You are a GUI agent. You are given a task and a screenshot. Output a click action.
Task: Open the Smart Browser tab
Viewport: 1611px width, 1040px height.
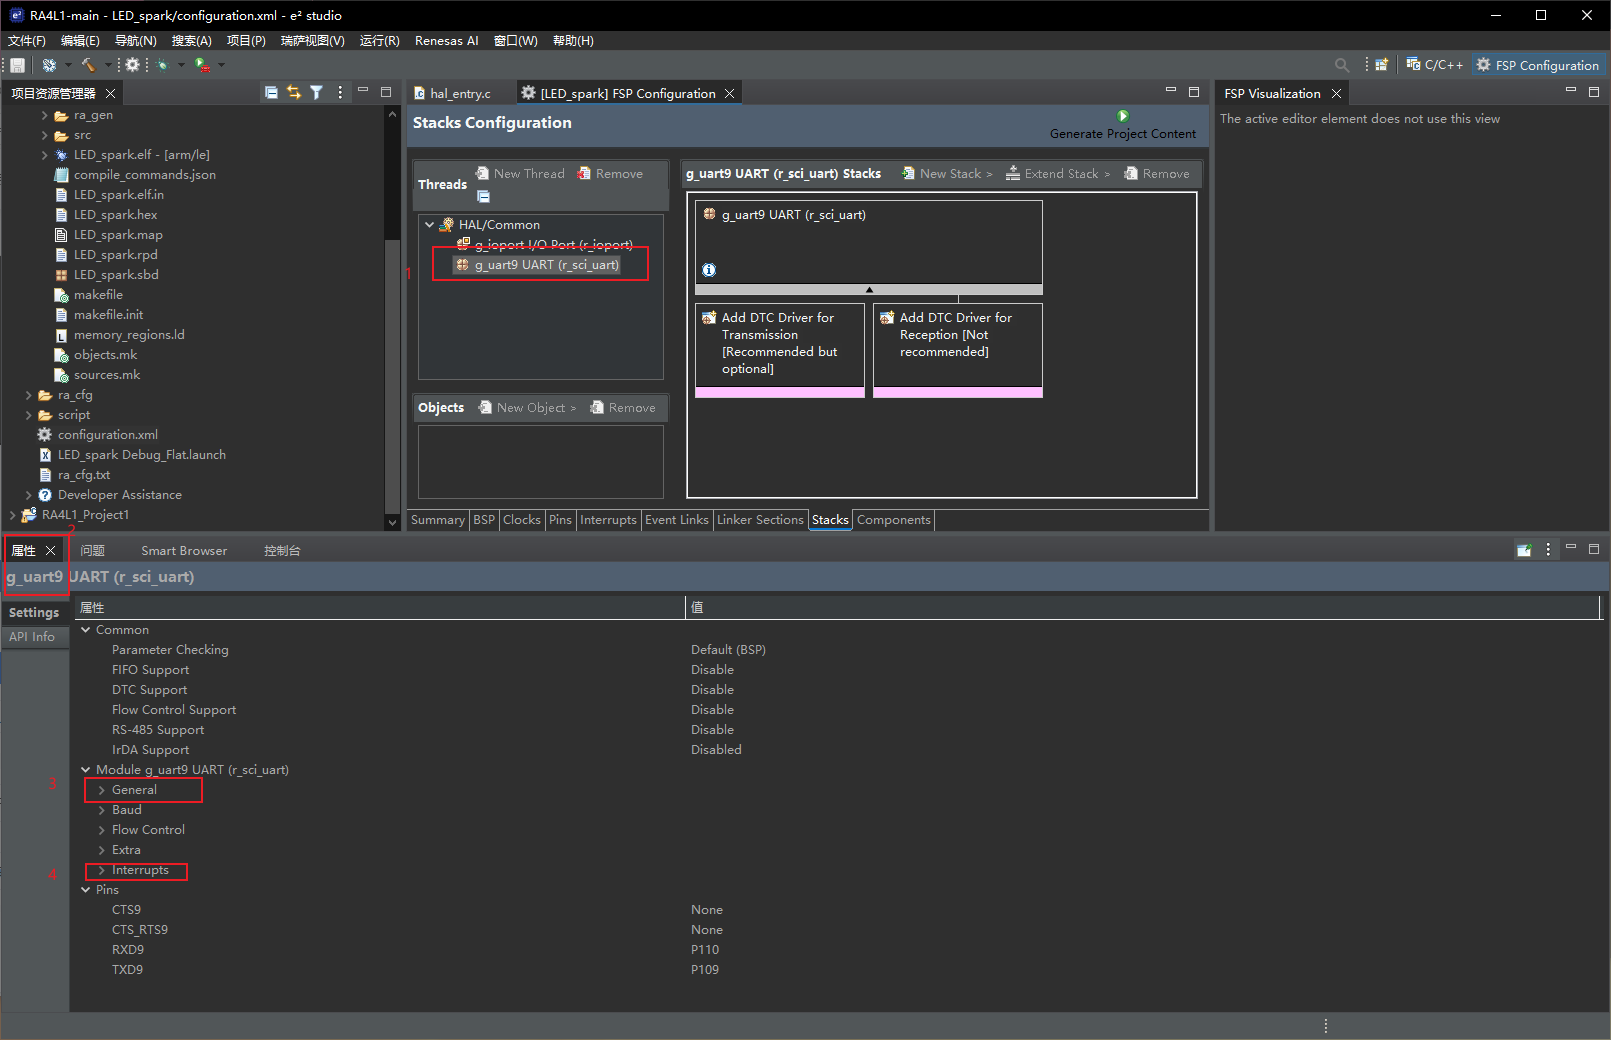pyautogui.click(x=184, y=551)
